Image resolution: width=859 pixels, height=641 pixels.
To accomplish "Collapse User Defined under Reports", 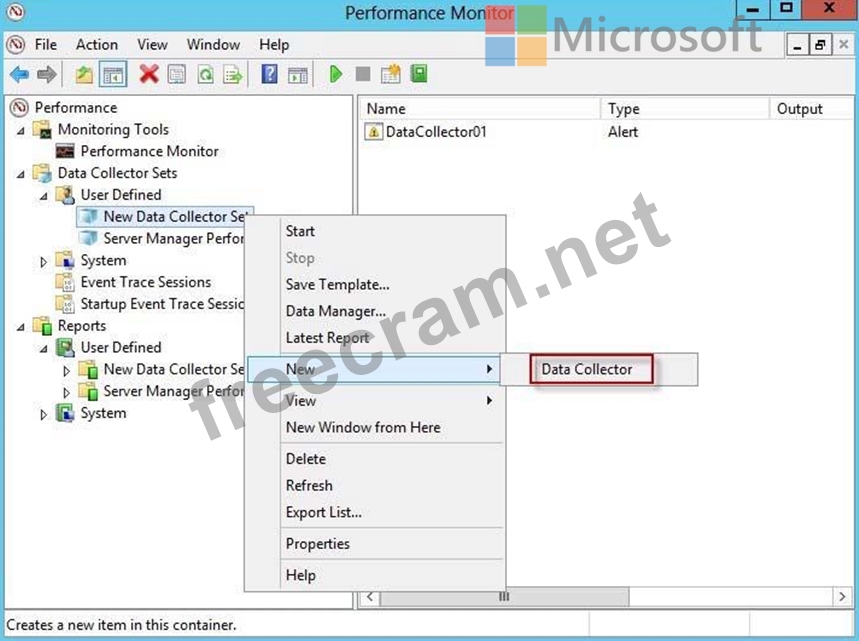I will point(44,350).
